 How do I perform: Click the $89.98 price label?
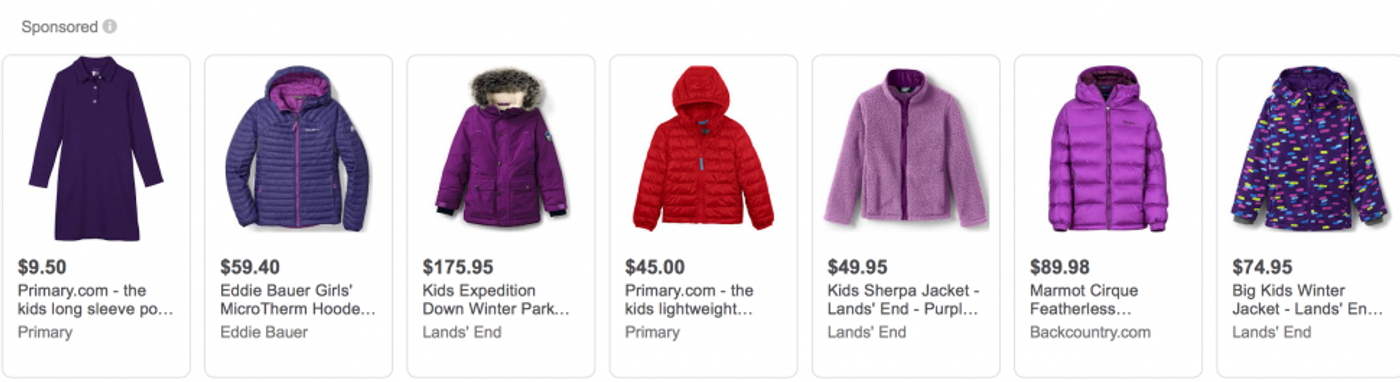[x=1059, y=267]
